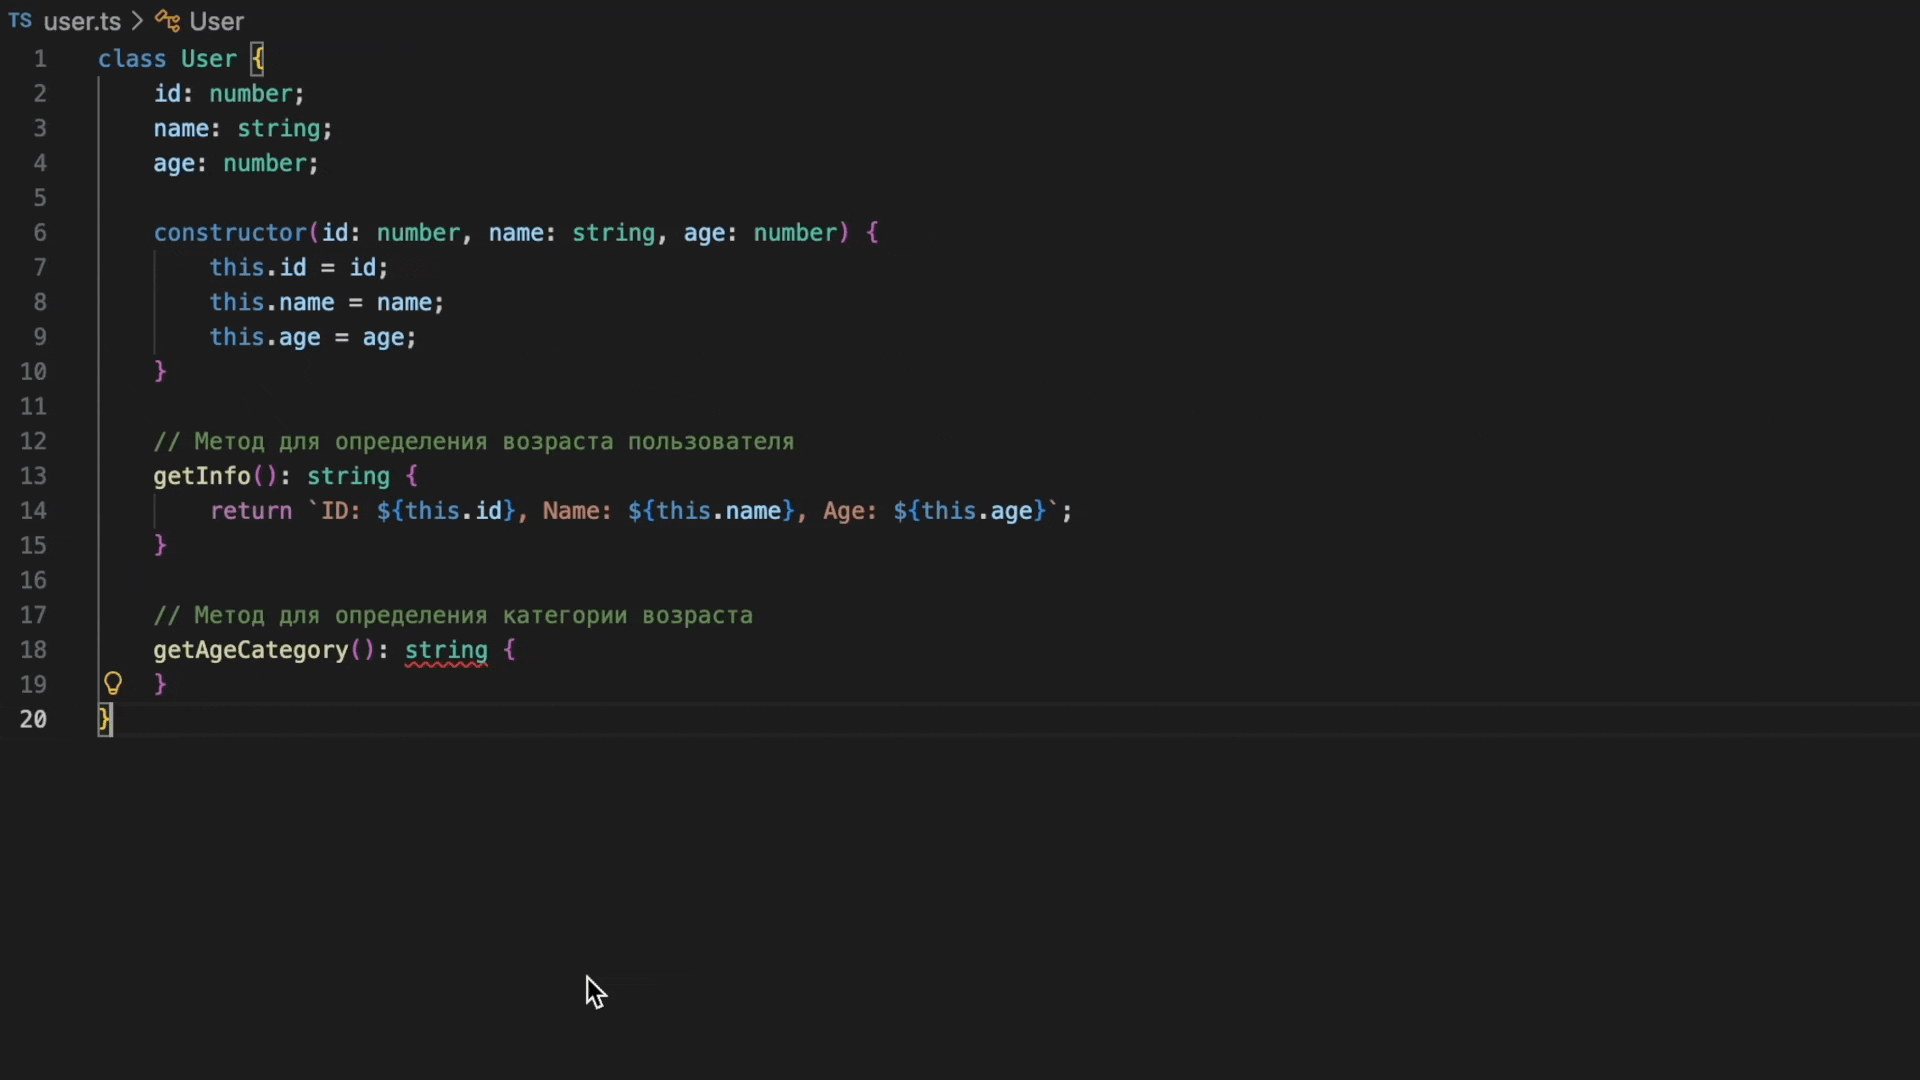Click 'name: string' constructor parameter
Viewport: 1920px width, 1080px height.
[571, 233]
